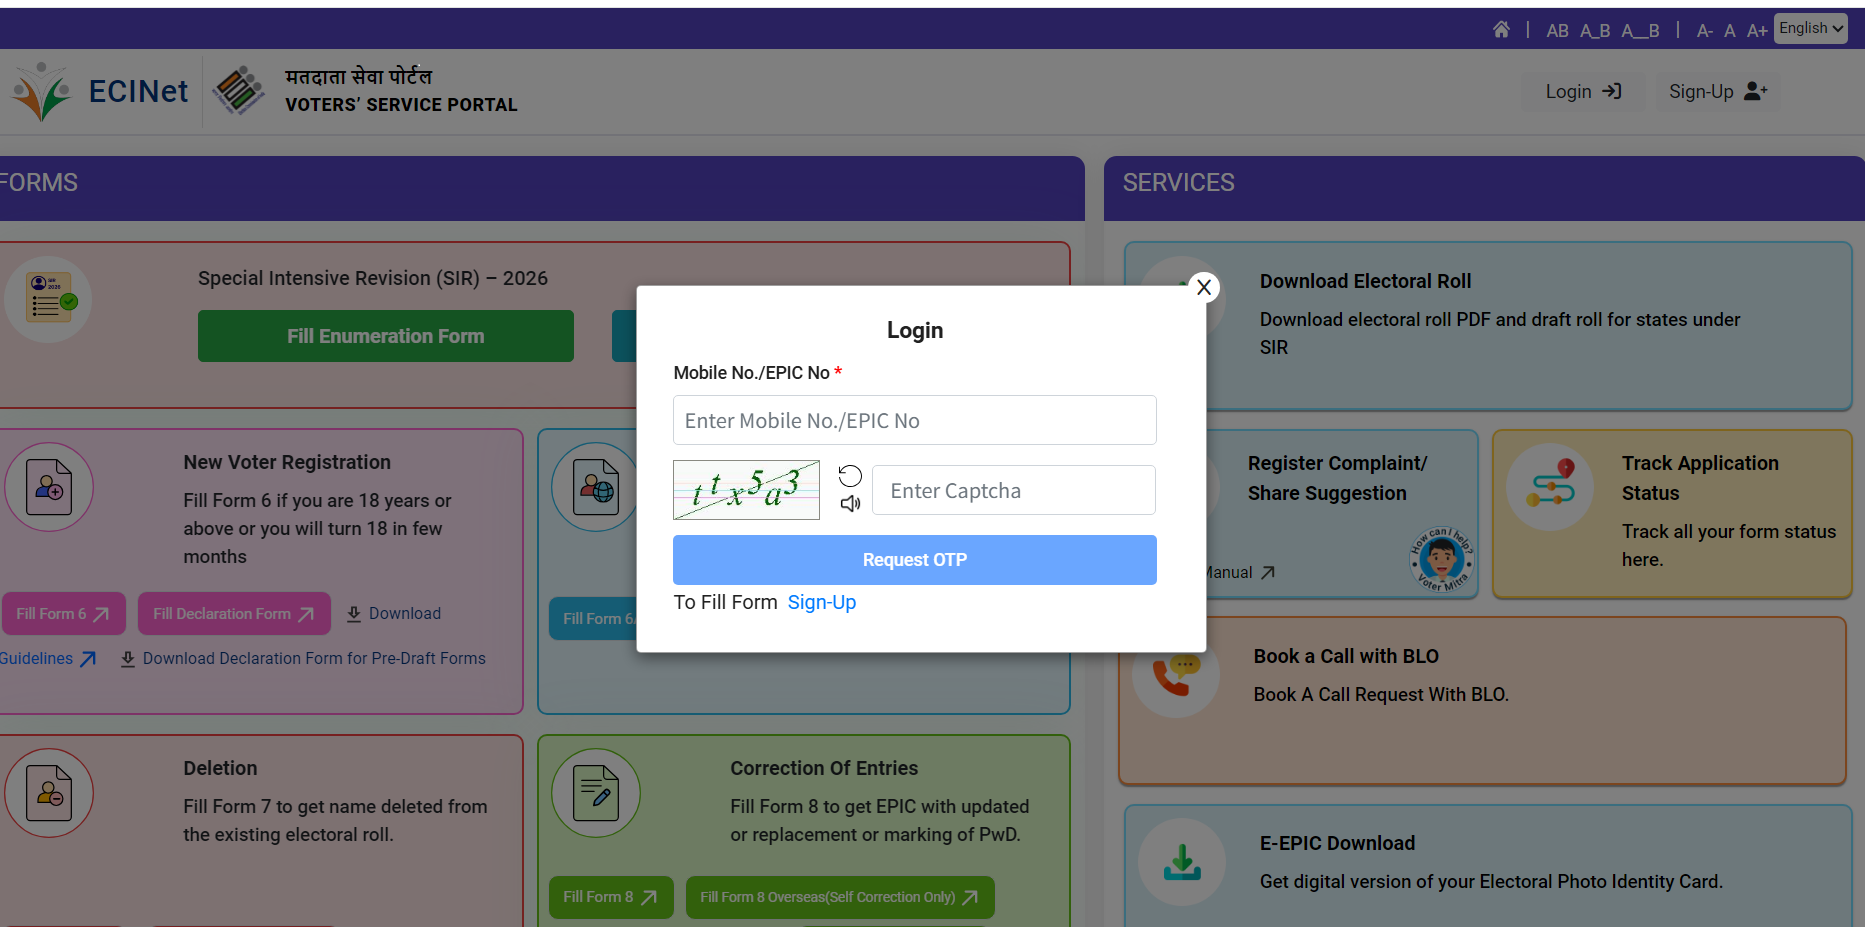The height and width of the screenshot is (927, 1865).
Task: Decrease font size with A- option
Action: 1705,31
